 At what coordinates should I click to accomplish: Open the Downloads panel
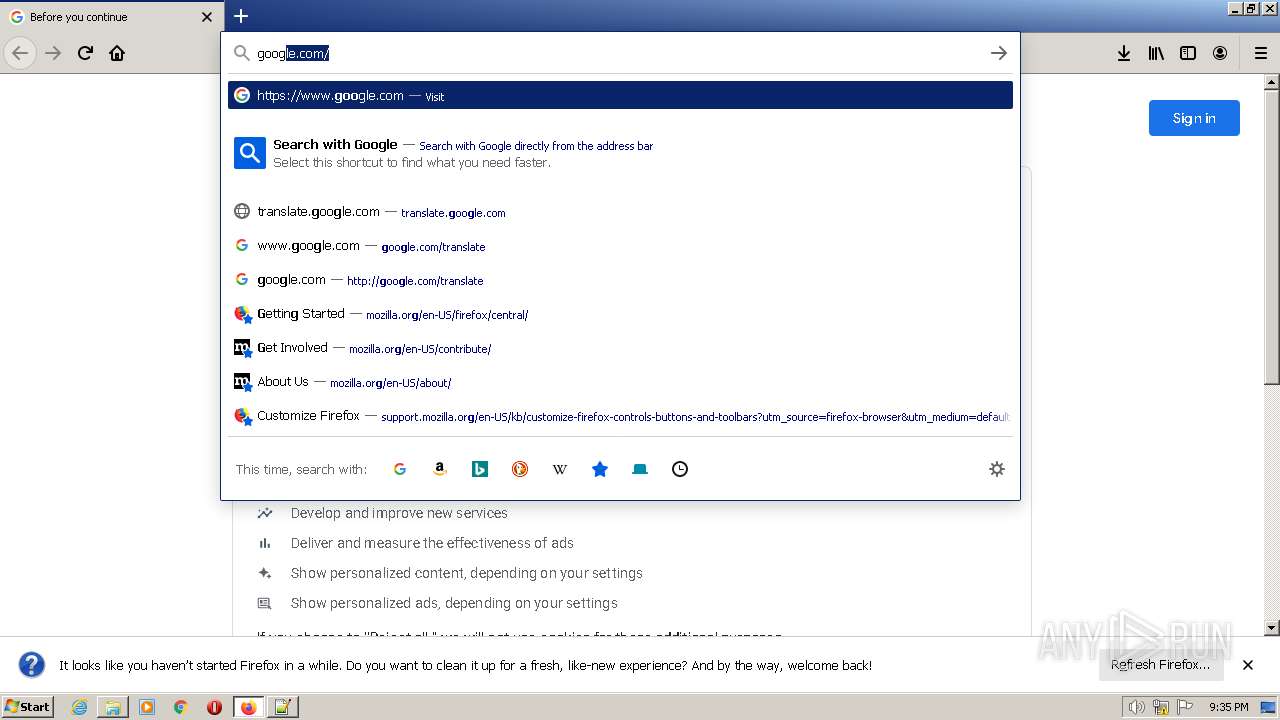point(1124,53)
